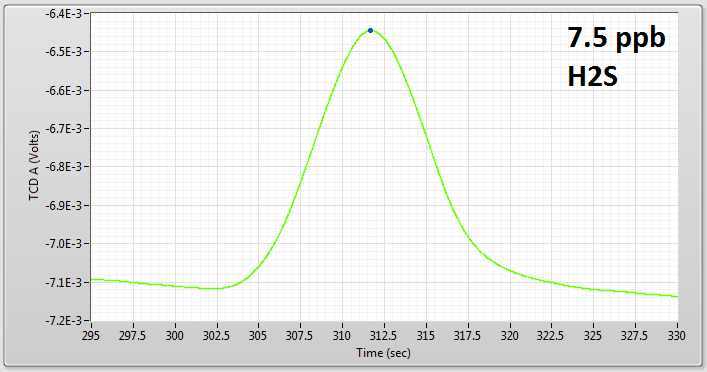The width and height of the screenshot is (707, 372).
Task: Click the -7.2E-3 y-axis minimum value
Action: (63, 321)
